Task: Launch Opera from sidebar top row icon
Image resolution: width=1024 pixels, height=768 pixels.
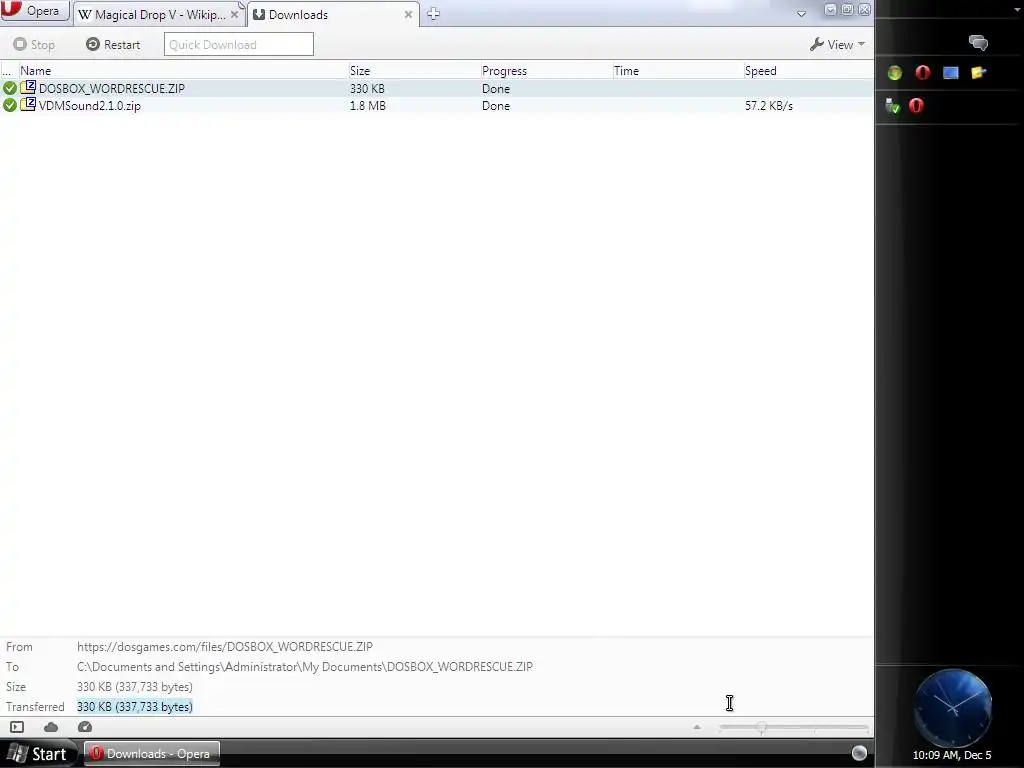Action: [x=923, y=72]
